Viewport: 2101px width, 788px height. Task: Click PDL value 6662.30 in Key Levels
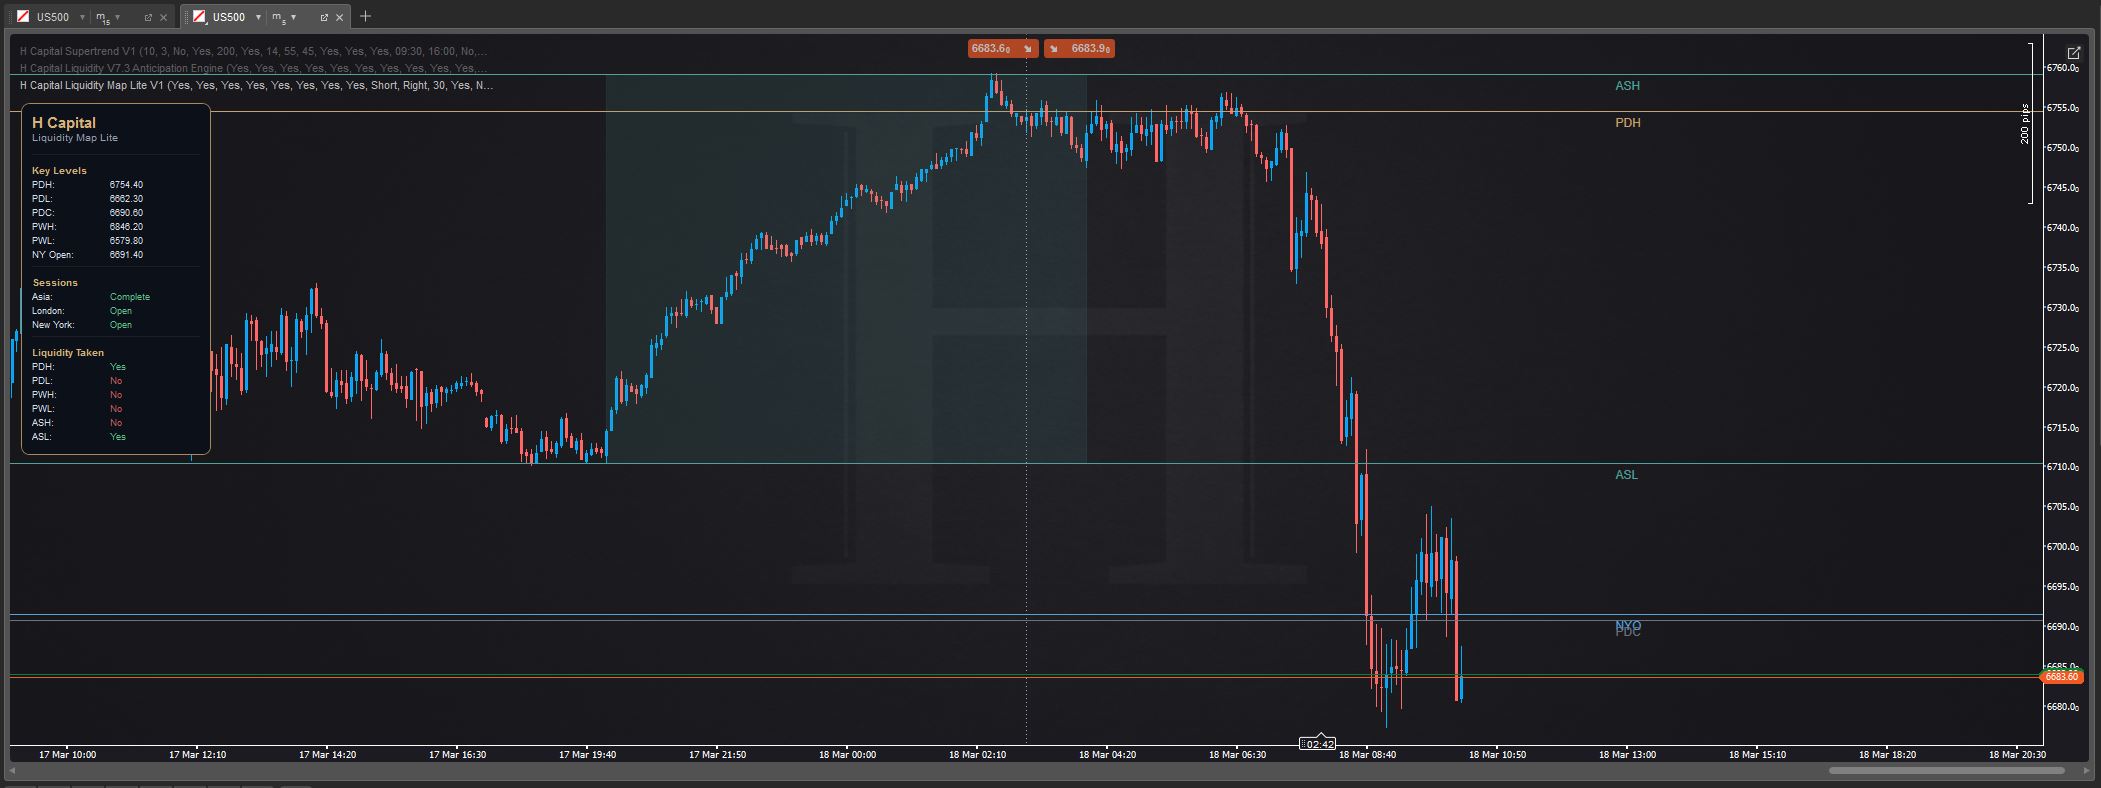pos(126,199)
